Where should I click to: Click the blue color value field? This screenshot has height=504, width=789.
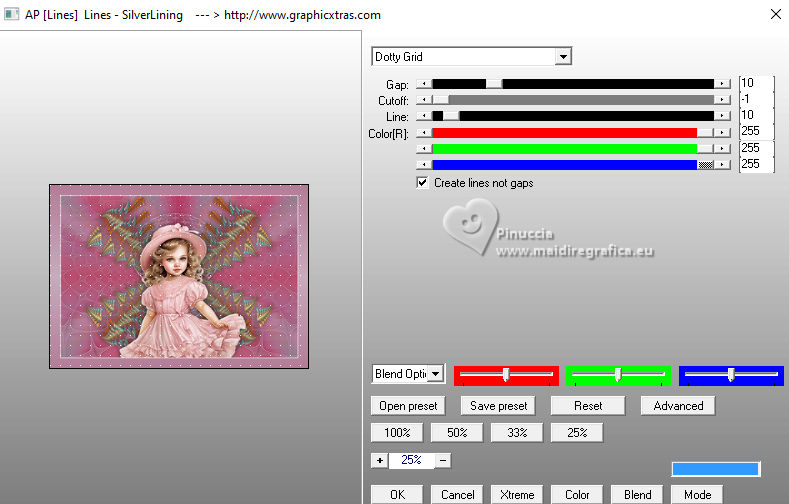[x=756, y=164]
